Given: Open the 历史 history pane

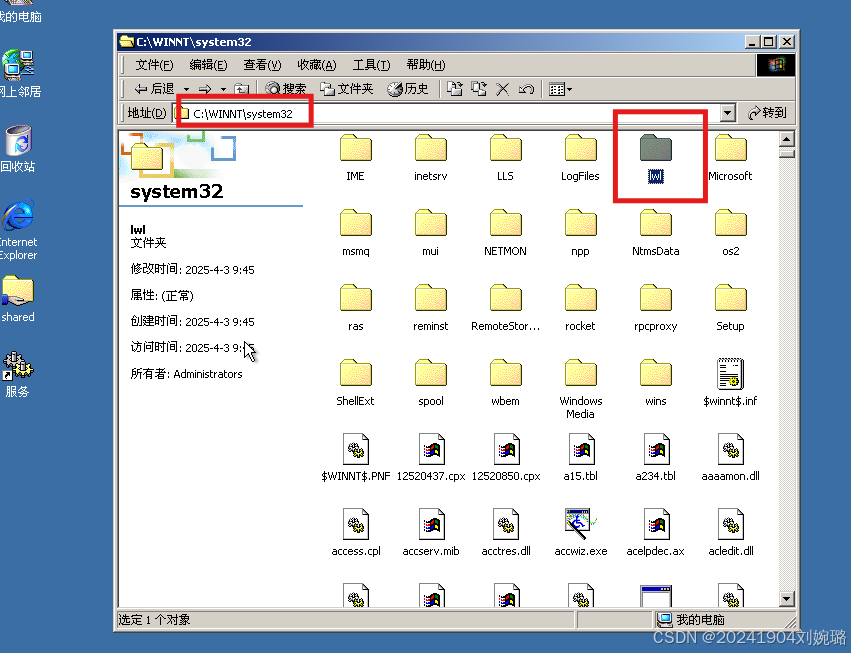Looking at the screenshot, I should click(408, 89).
